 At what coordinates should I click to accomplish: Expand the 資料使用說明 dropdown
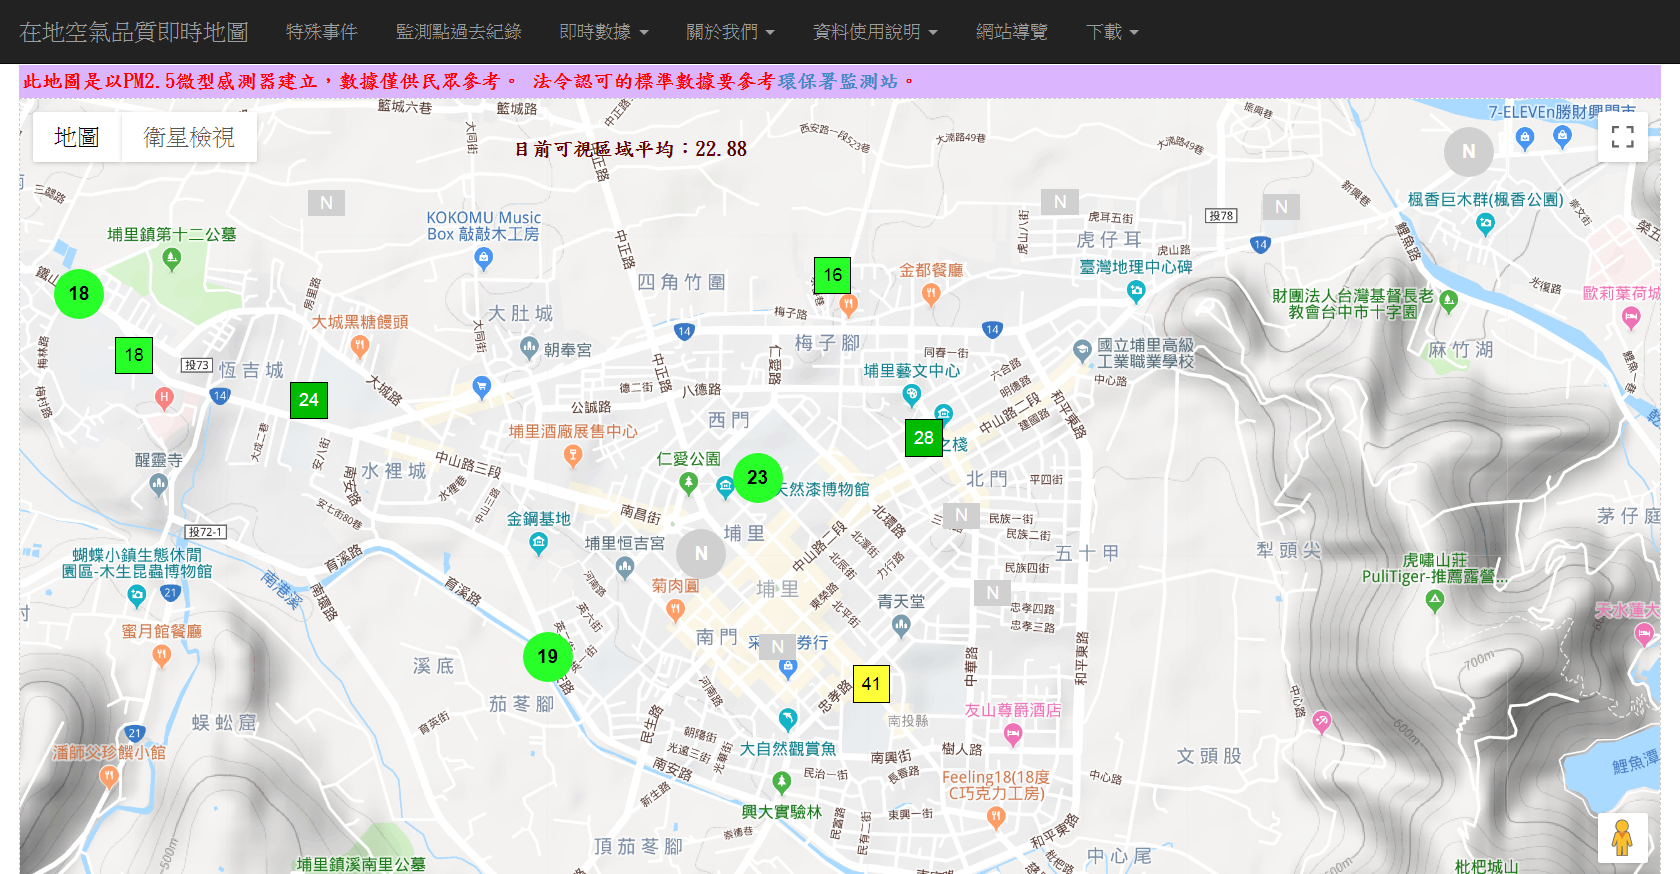pos(875,32)
